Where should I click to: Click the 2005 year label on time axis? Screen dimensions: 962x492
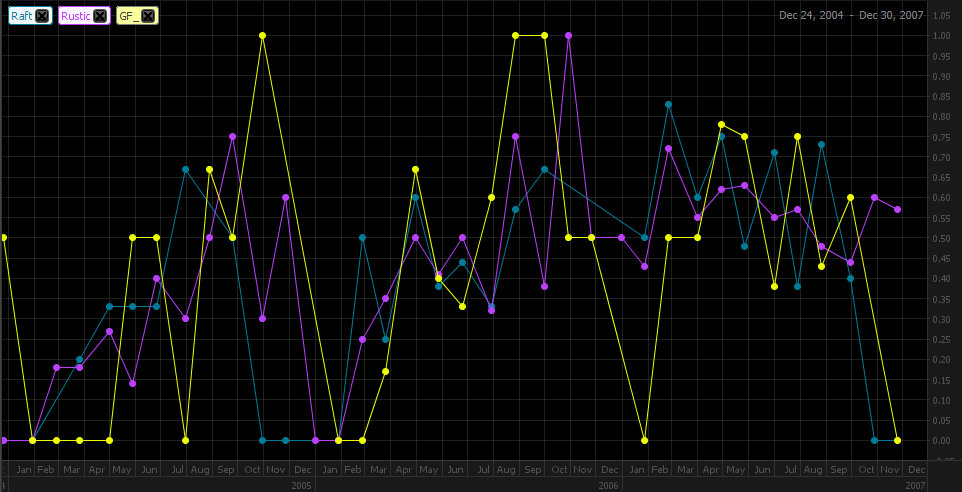pyautogui.click(x=301, y=485)
